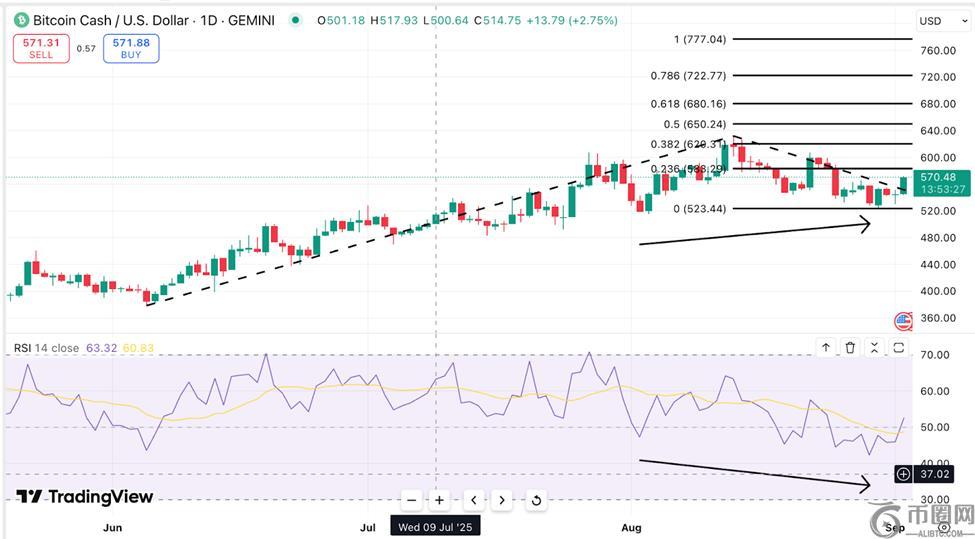Delete the RSI pane with trash icon

850,348
